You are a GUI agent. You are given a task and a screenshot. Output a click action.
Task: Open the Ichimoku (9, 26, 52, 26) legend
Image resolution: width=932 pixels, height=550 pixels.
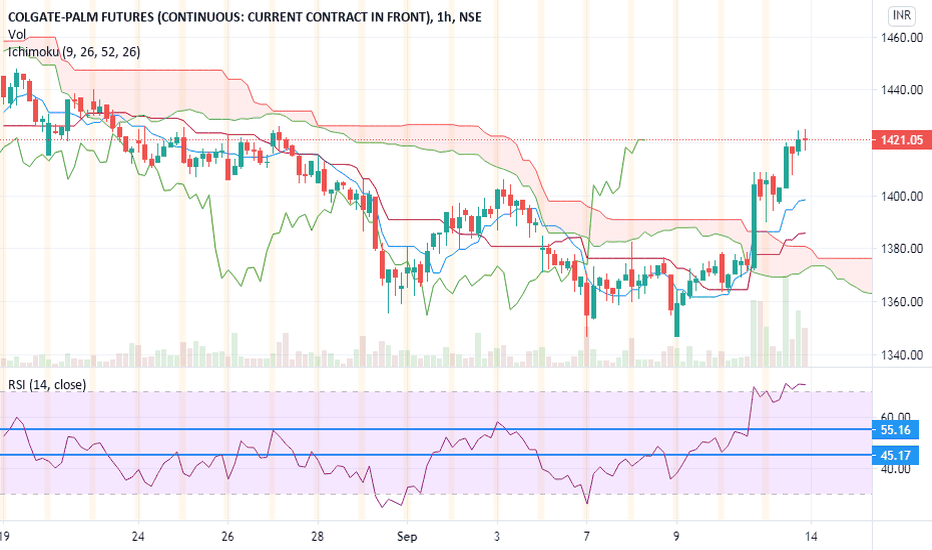pos(74,52)
